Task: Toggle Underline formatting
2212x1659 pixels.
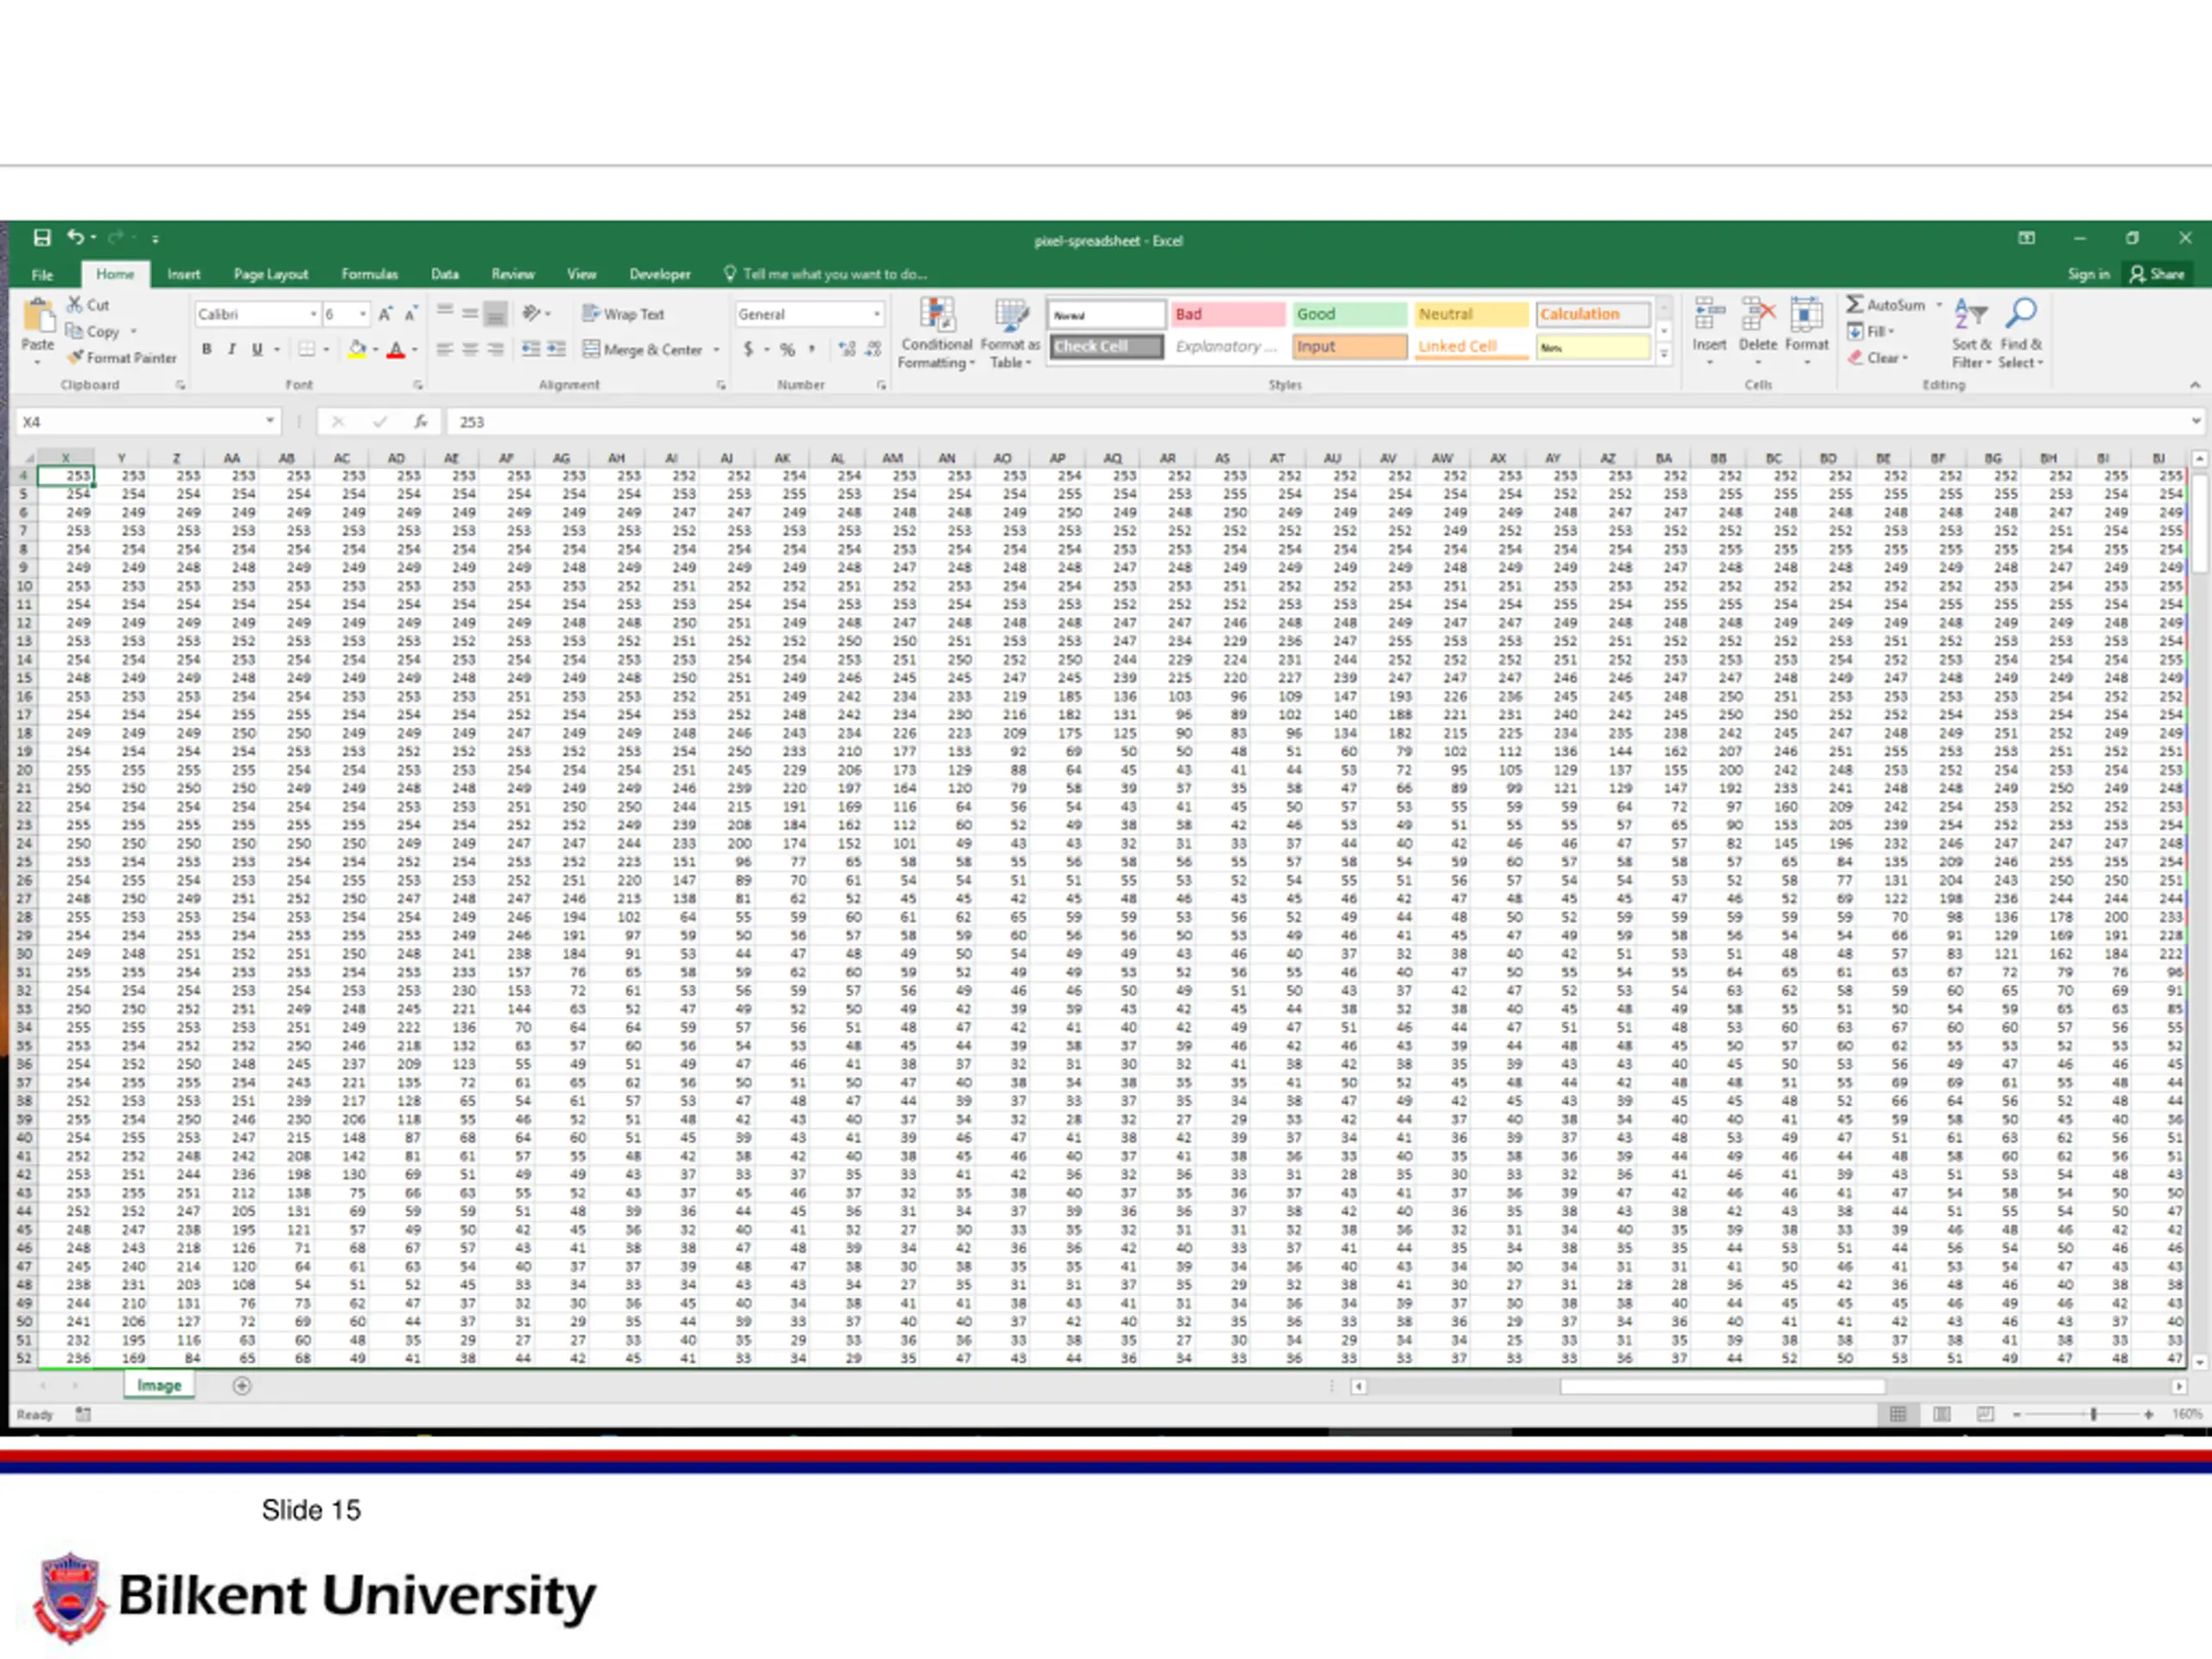Action: coord(257,349)
